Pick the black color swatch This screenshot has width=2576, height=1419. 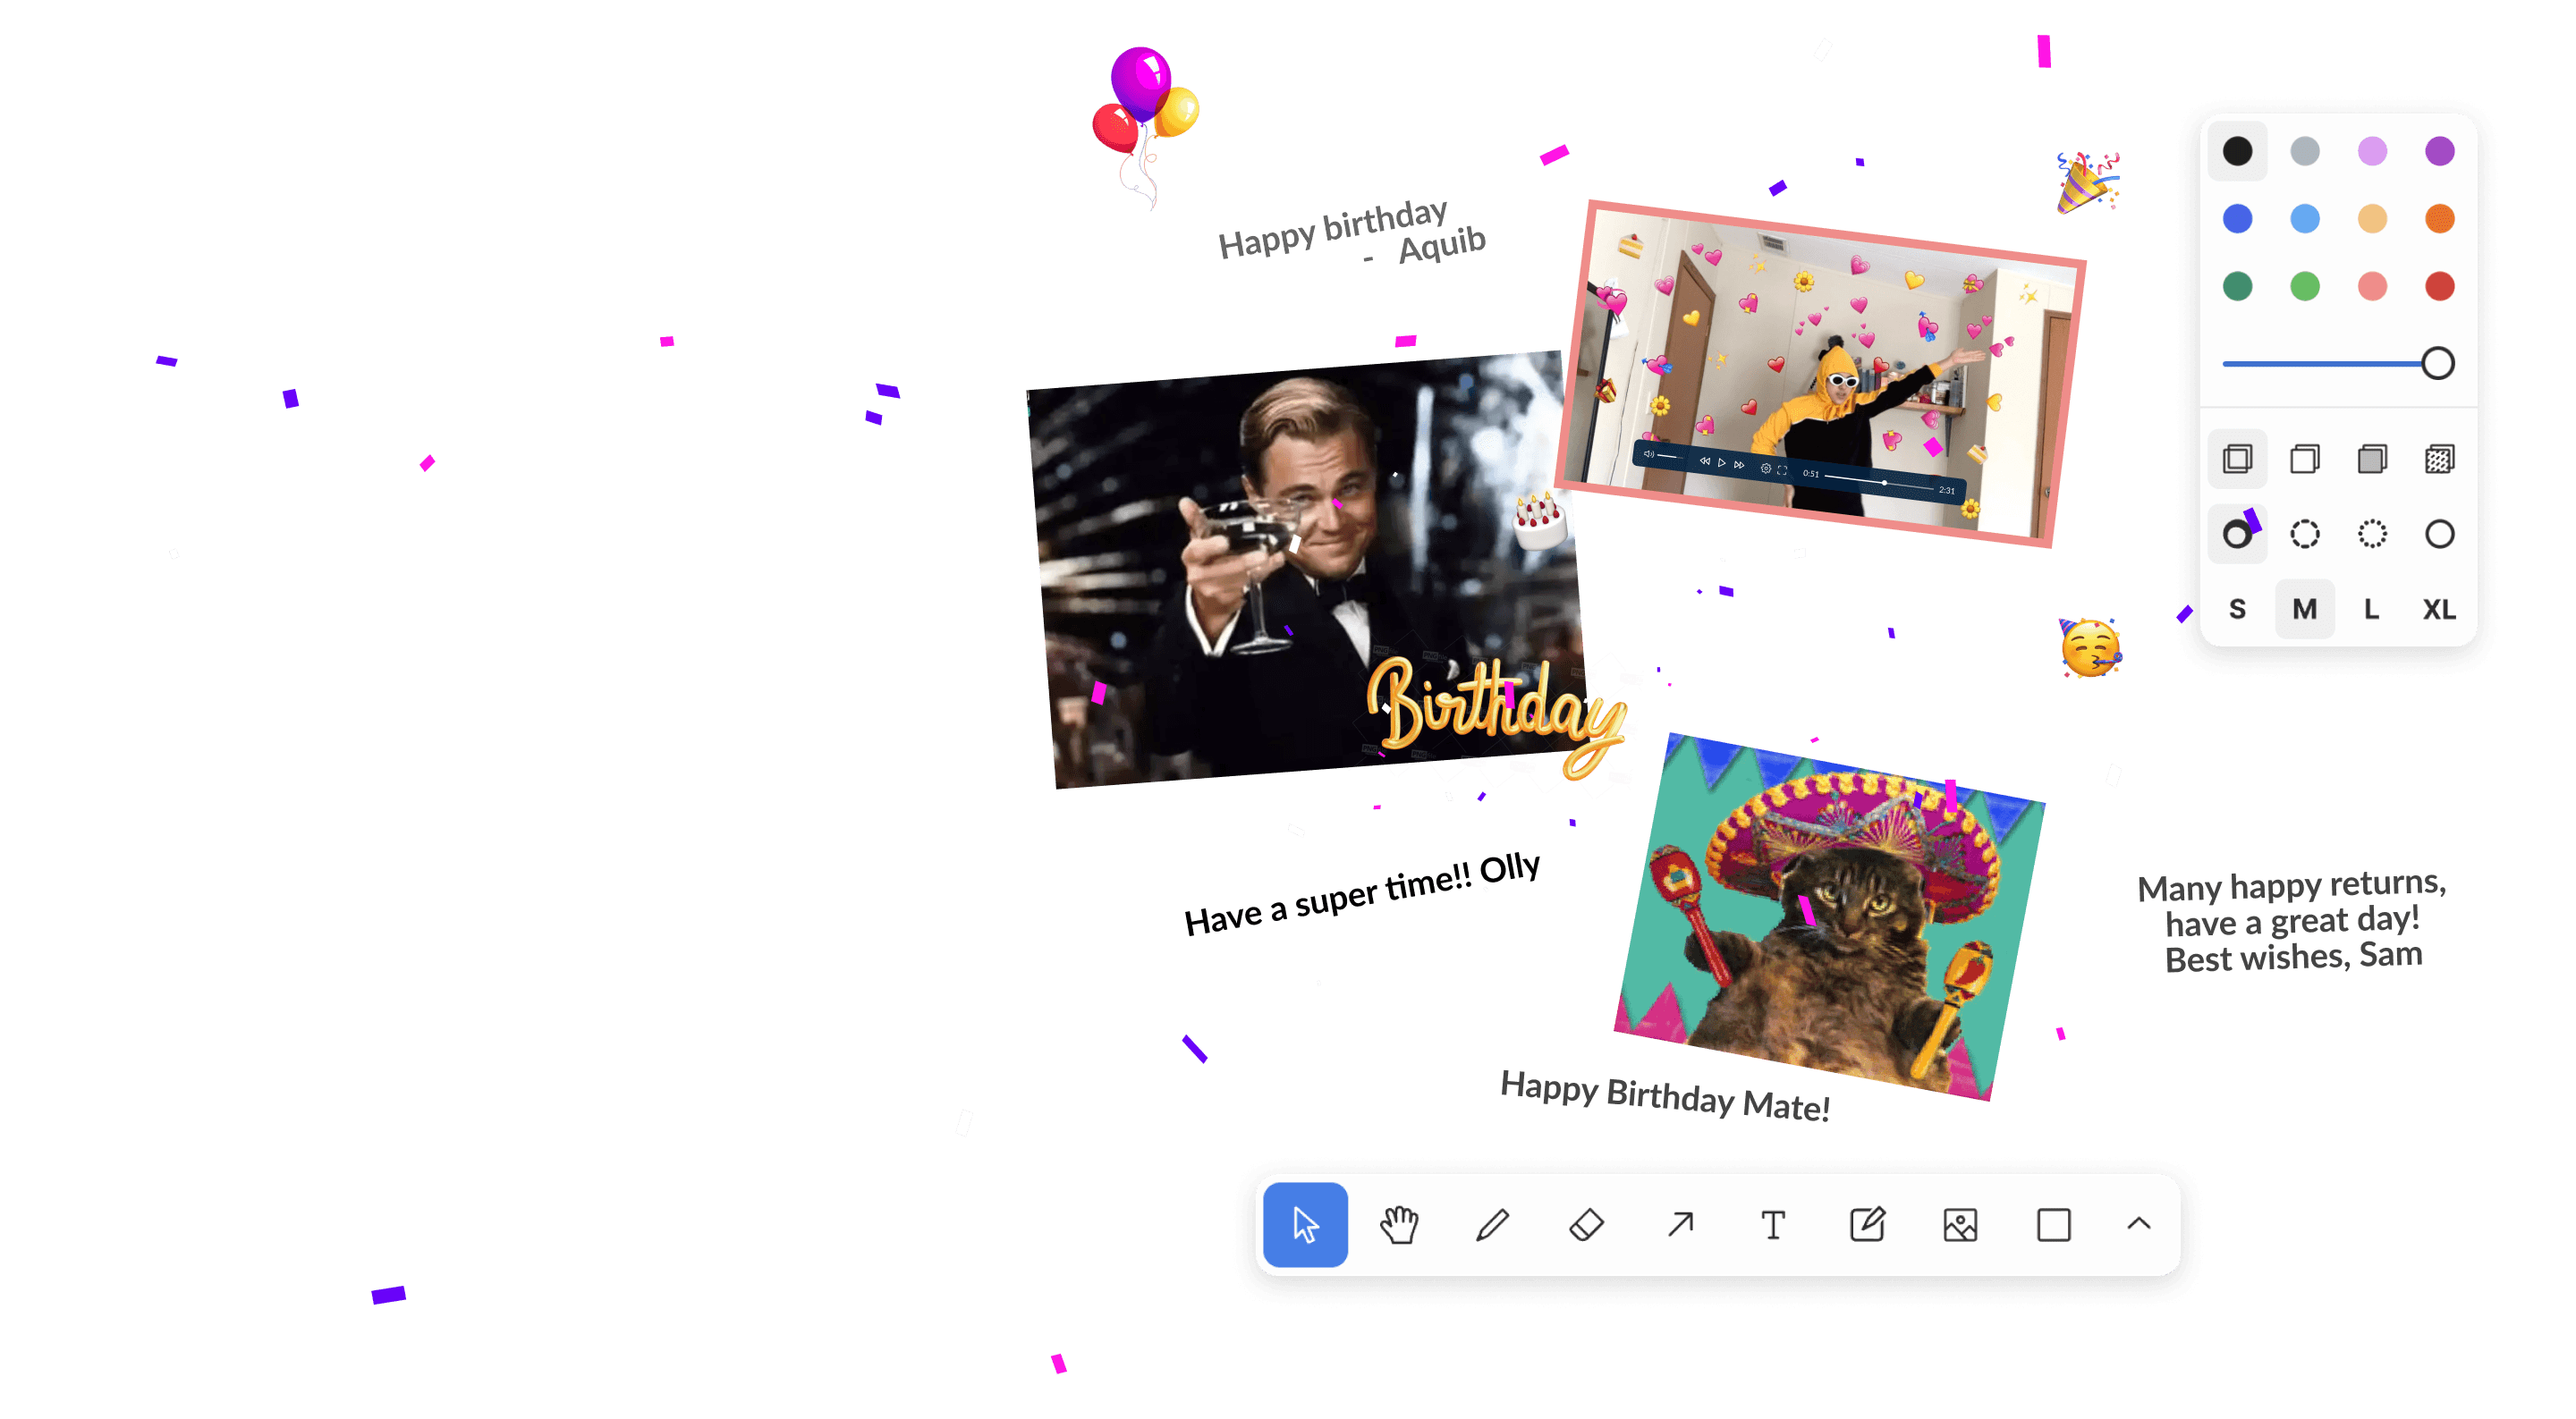[2237, 151]
